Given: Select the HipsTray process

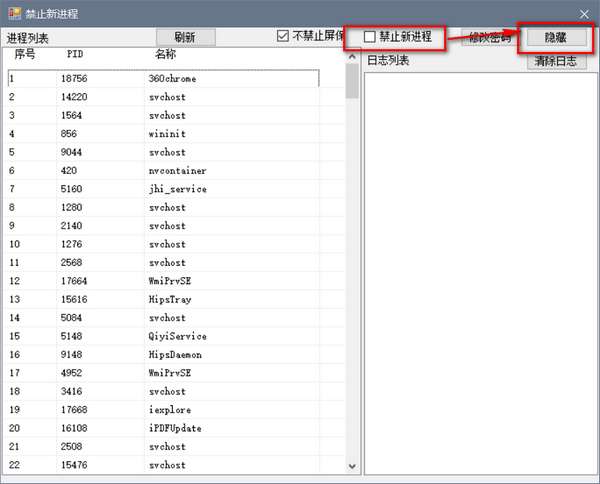Looking at the screenshot, I should coord(163,299).
